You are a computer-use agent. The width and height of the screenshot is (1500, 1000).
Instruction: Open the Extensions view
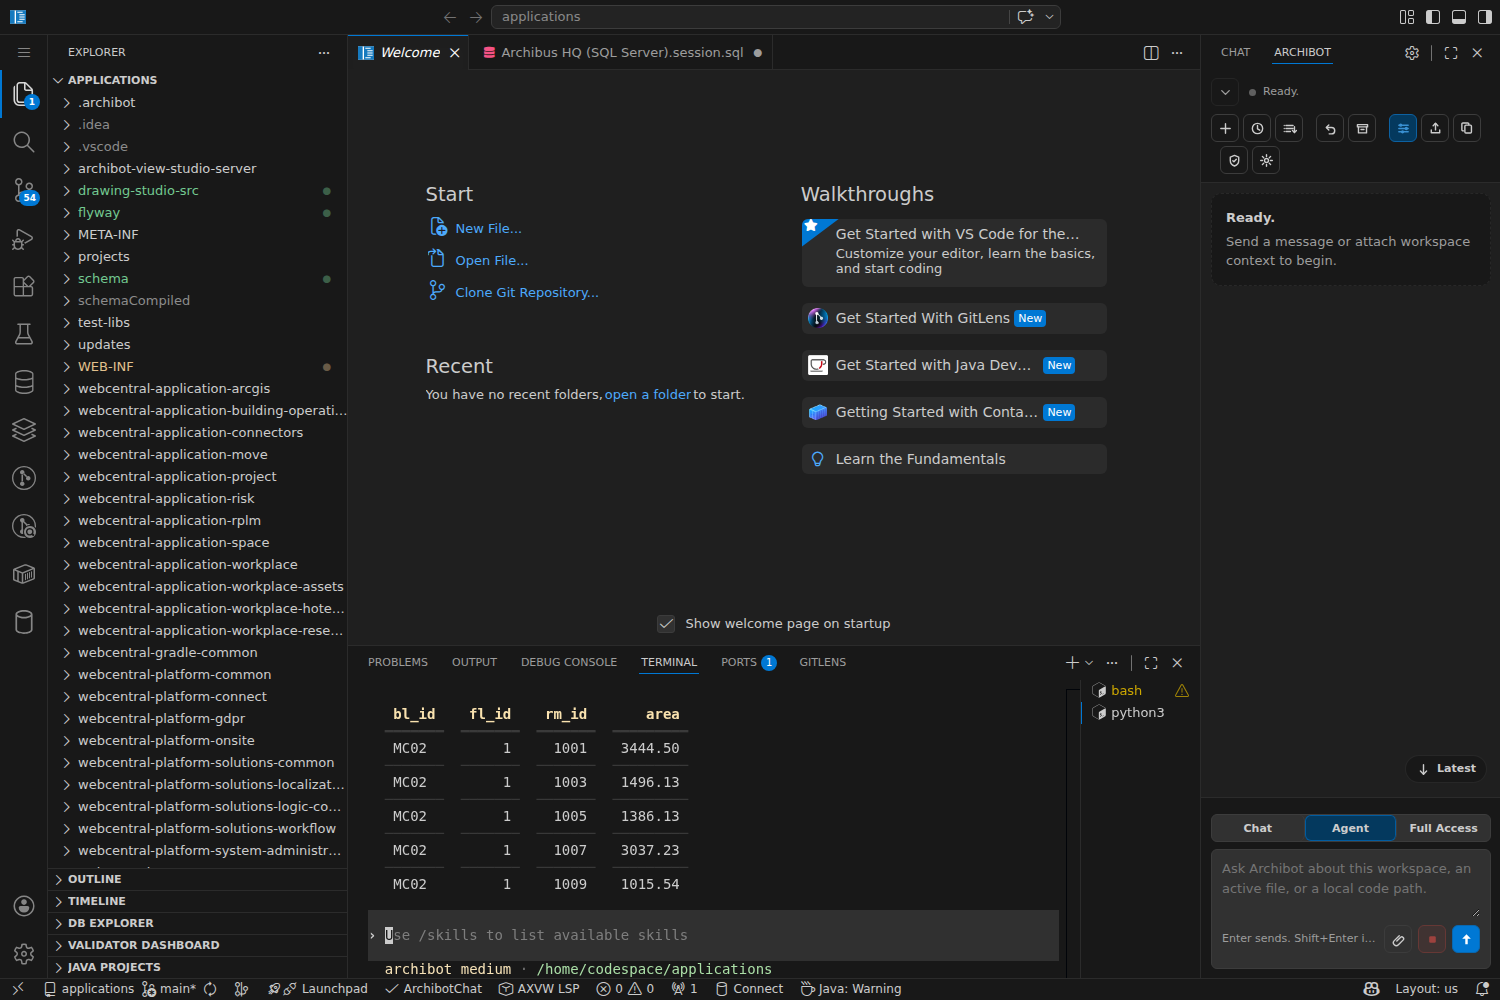click(24, 286)
